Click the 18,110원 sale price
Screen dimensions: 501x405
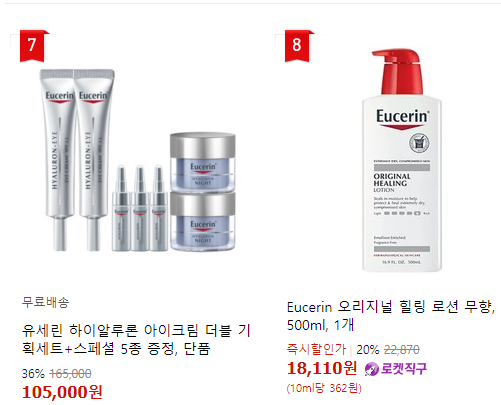(322, 368)
